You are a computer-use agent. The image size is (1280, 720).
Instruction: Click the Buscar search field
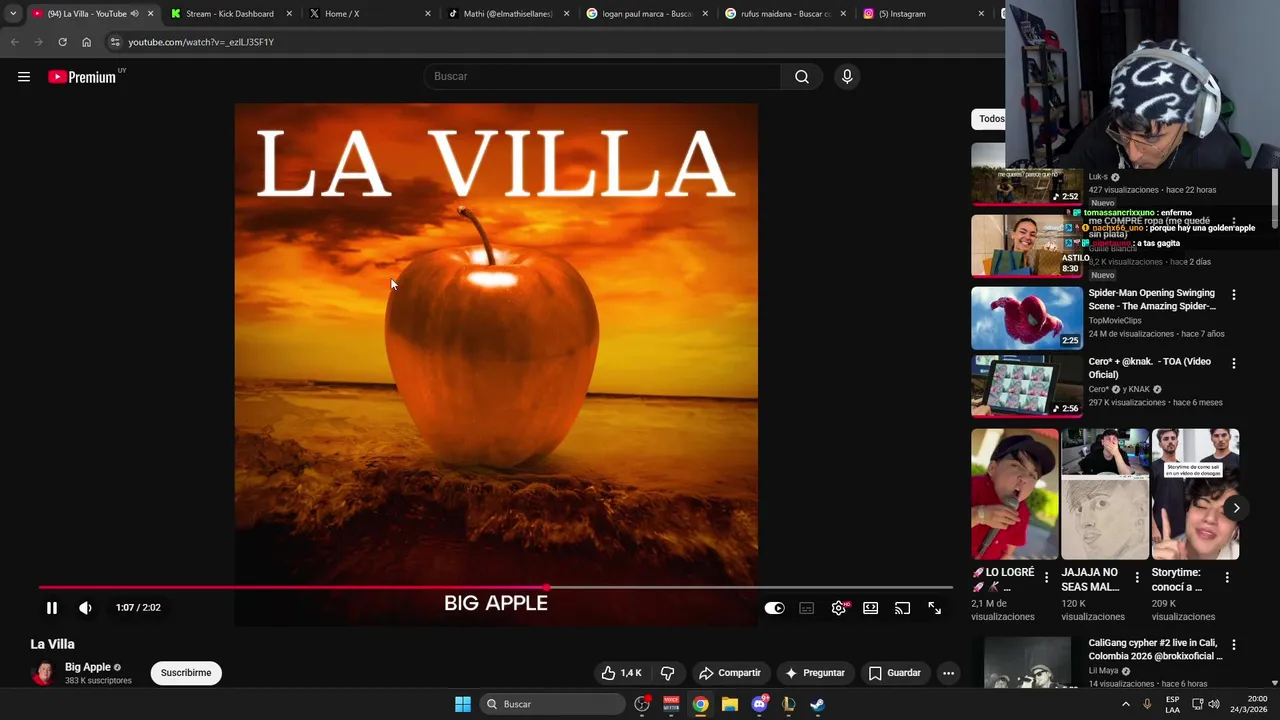pyautogui.click(x=603, y=77)
